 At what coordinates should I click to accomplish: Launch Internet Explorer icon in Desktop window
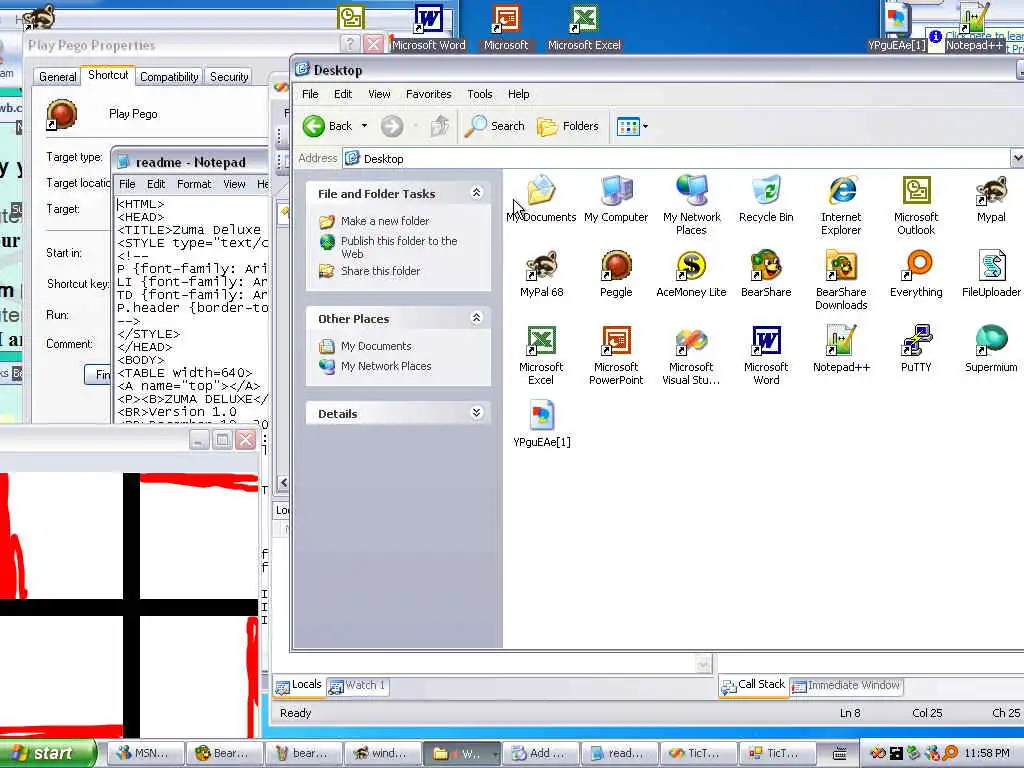pyautogui.click(x=841, y=205)
